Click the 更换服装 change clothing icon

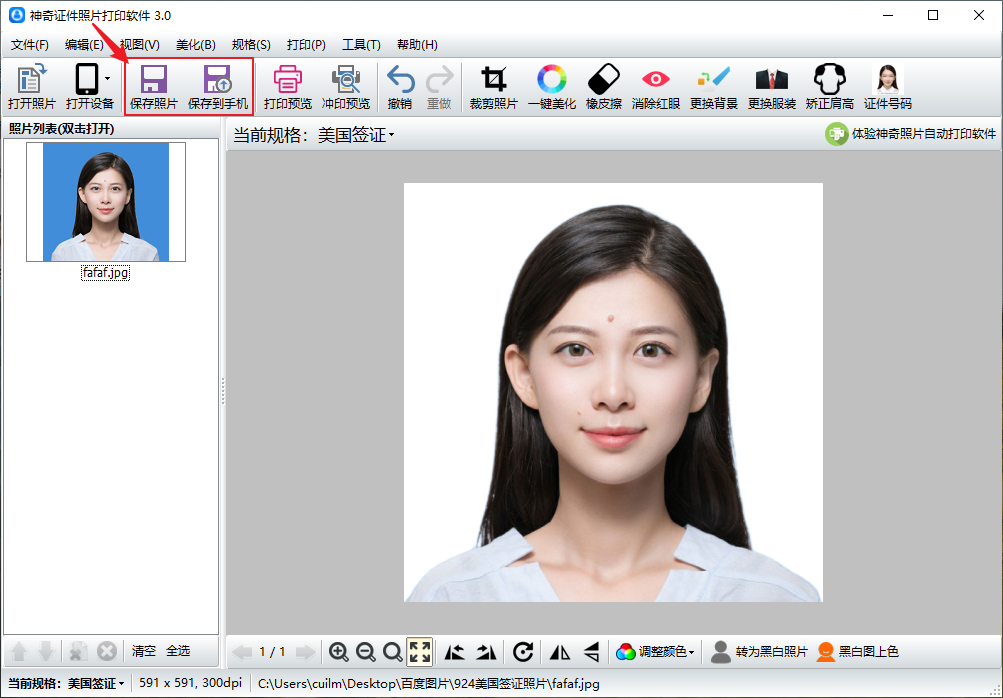click(x=771, y=86)
